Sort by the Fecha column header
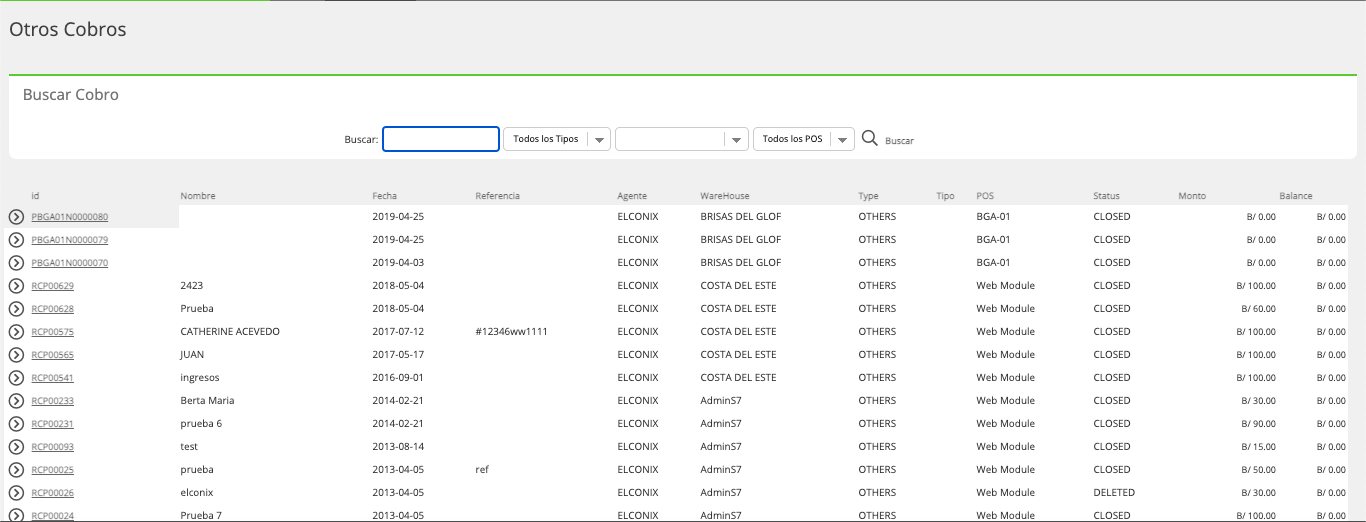Screen dimensions: 1366x522 pyautogui.click(x=384, y=196)
